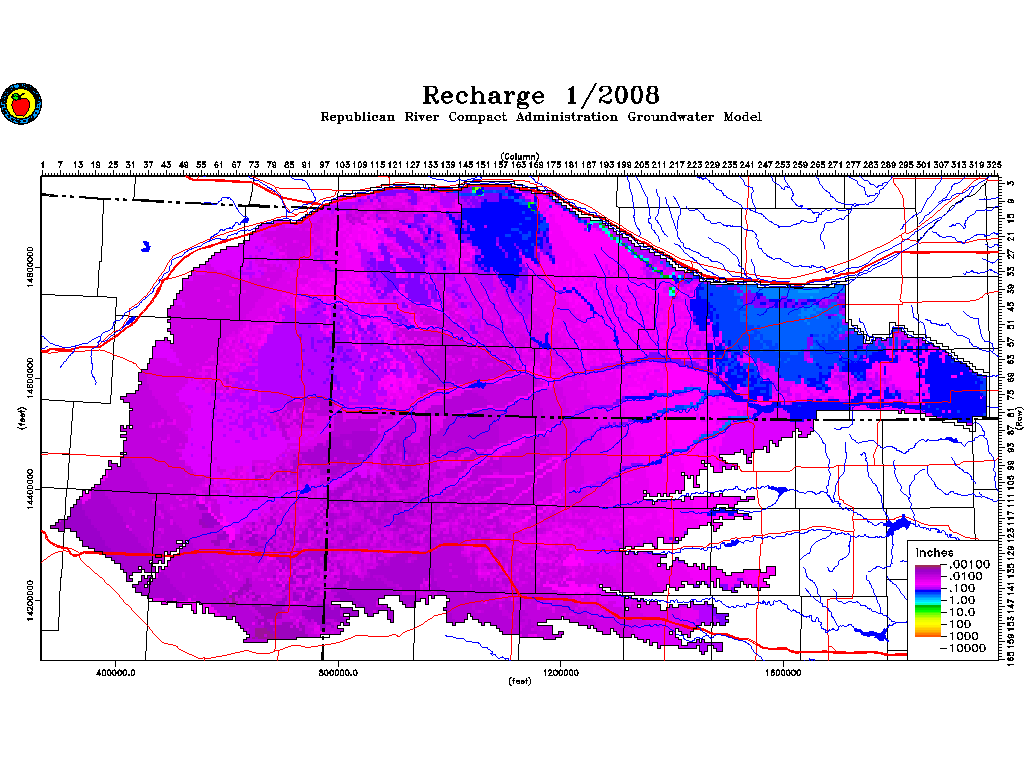Viewport: 1024px width, 768px height.
Task: Click the .00100 legend value label
Action: click(x=966, y=565)
